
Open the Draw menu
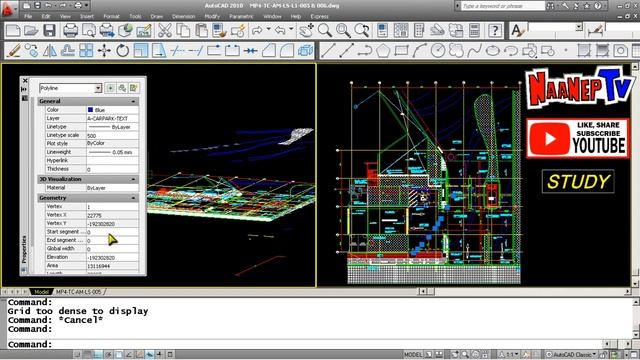coord(157,16)
